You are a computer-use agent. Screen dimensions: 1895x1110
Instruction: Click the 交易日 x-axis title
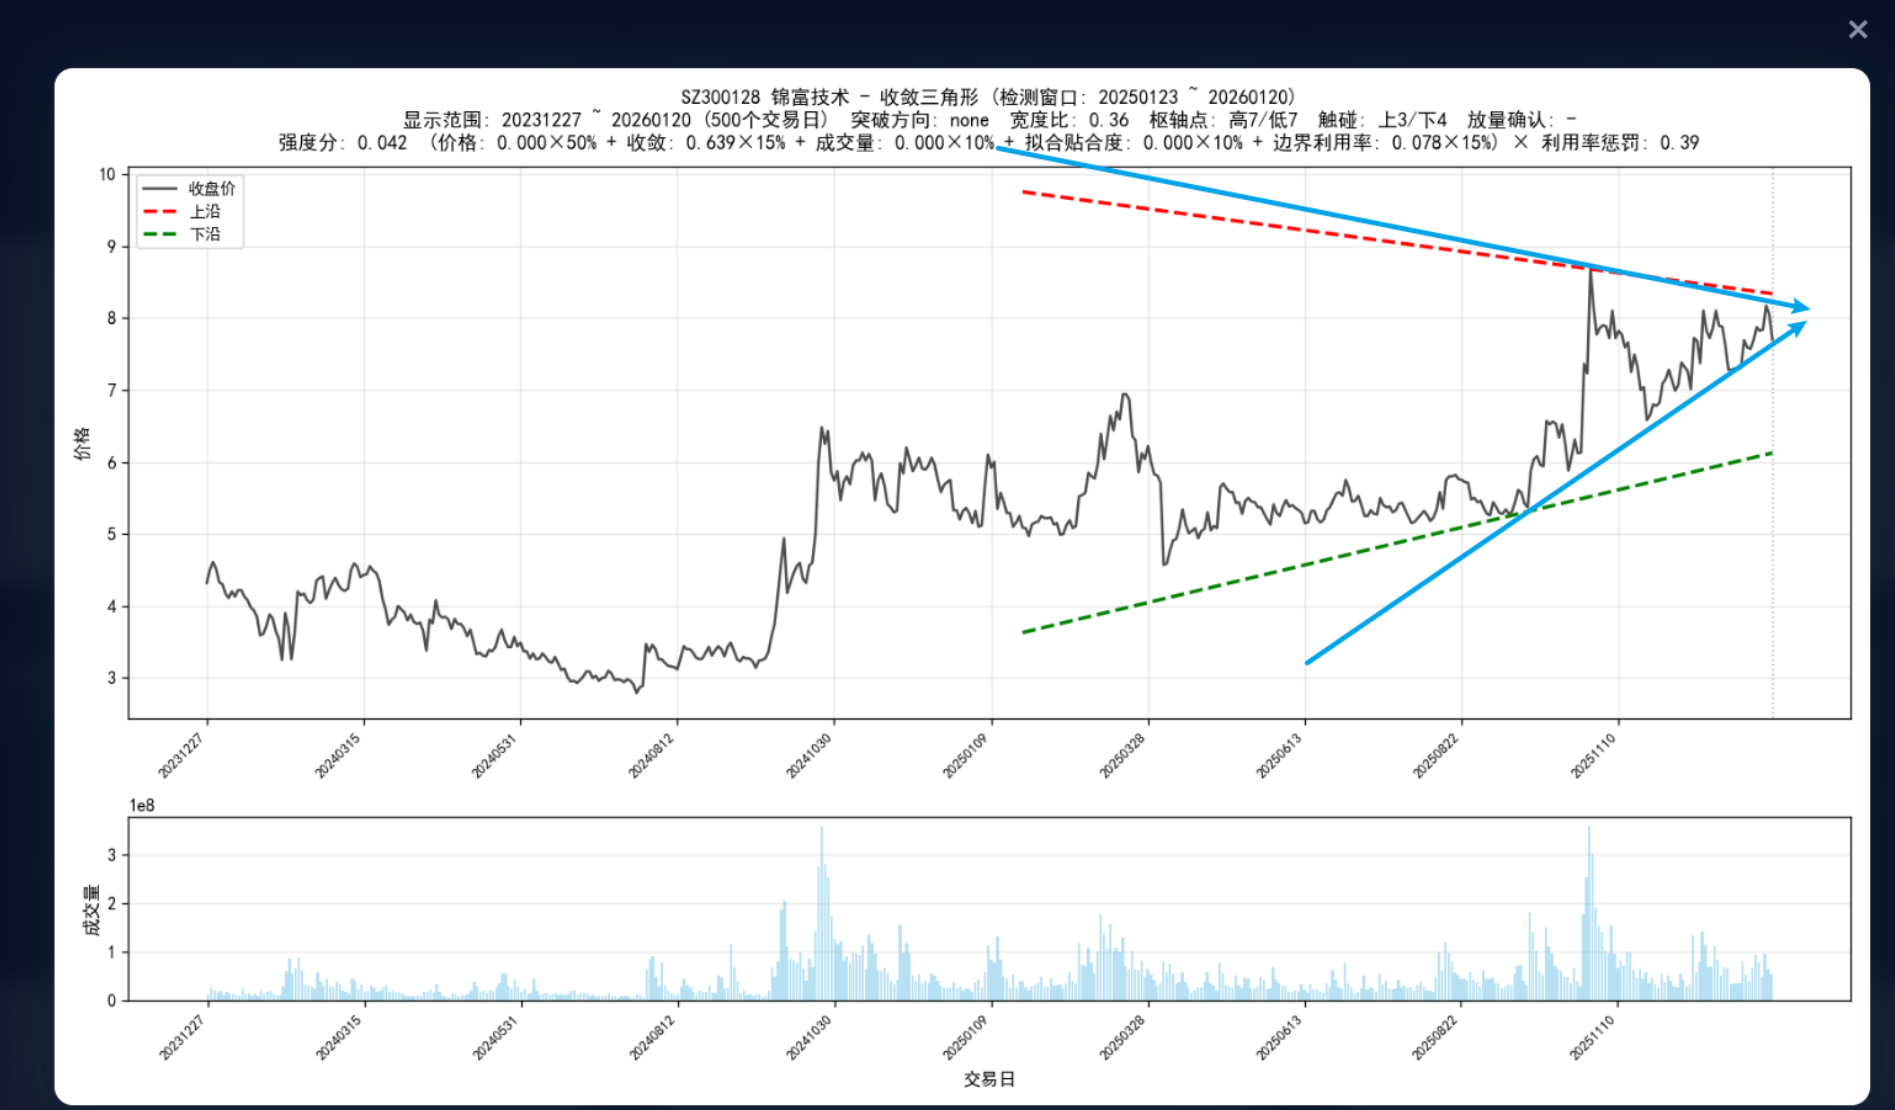click(x=989, y=1079)
